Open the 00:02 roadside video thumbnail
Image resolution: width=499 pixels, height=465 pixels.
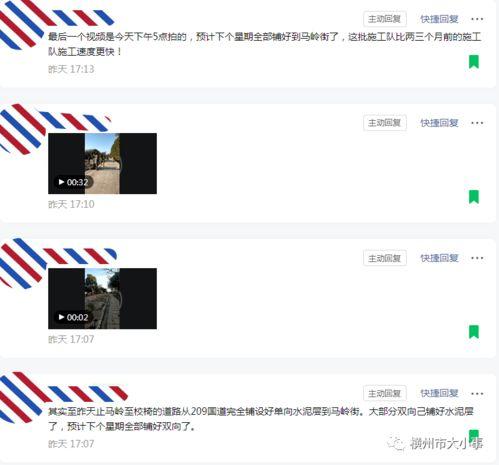click(102, 298)
